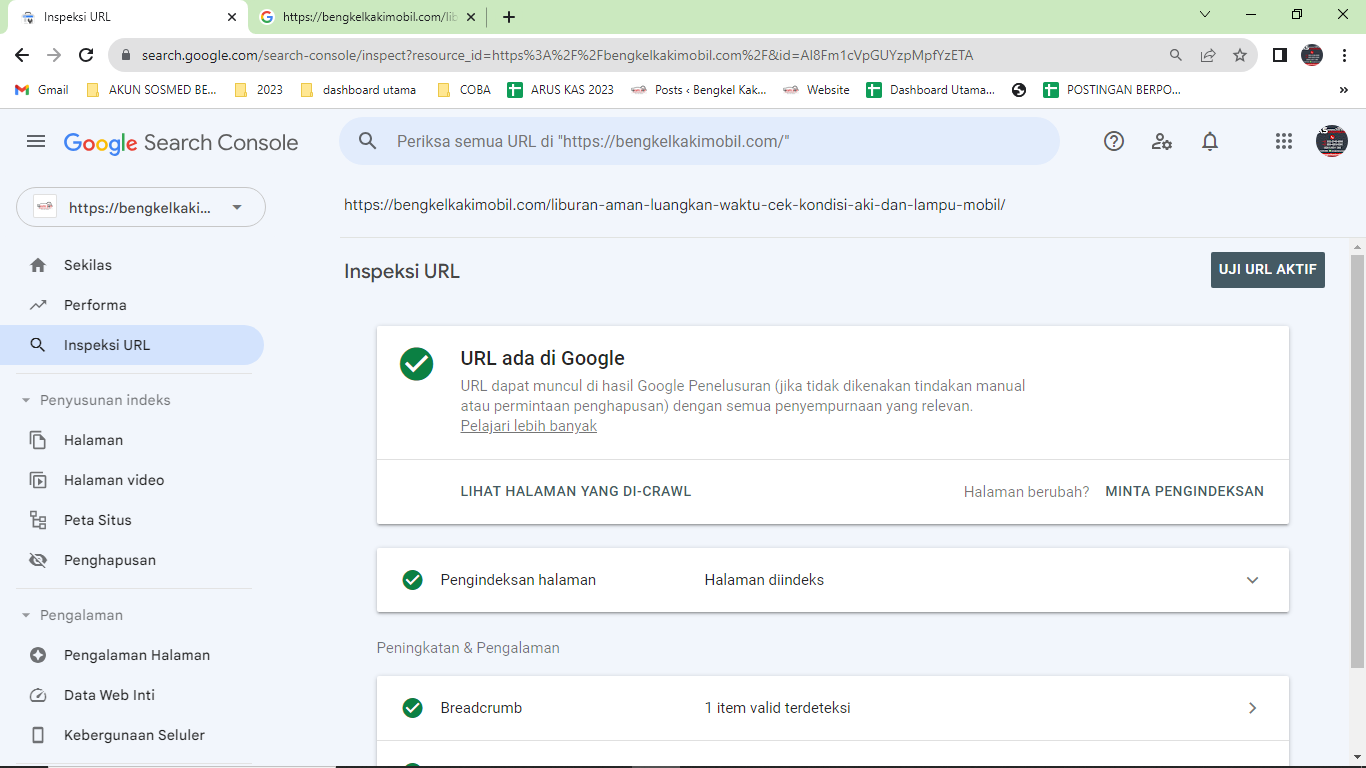
Task: Open the Chrome three-dot menu
Action: [1345, 55]
